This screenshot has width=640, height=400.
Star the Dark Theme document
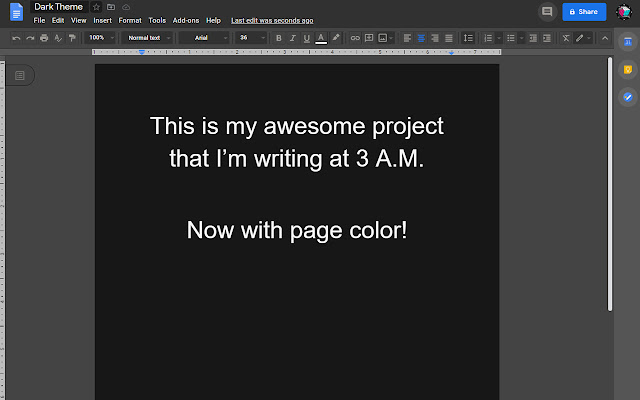tap(96, 7)
